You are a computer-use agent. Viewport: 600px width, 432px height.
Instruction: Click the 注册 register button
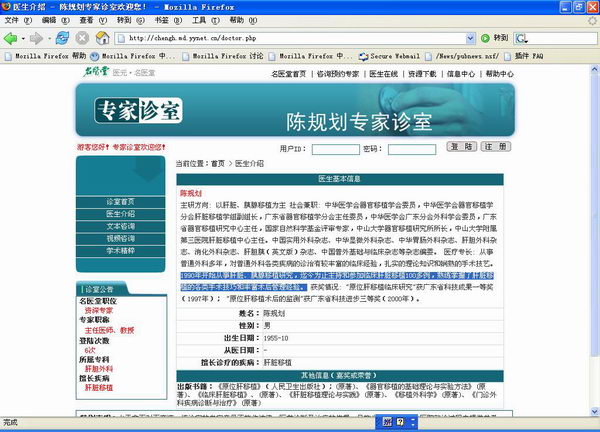tap(496, 147)
